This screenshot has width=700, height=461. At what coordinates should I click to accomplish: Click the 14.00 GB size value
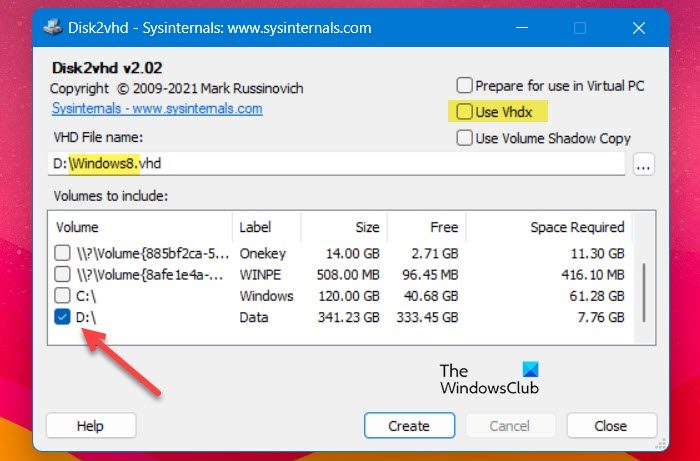tap(353, 253)
